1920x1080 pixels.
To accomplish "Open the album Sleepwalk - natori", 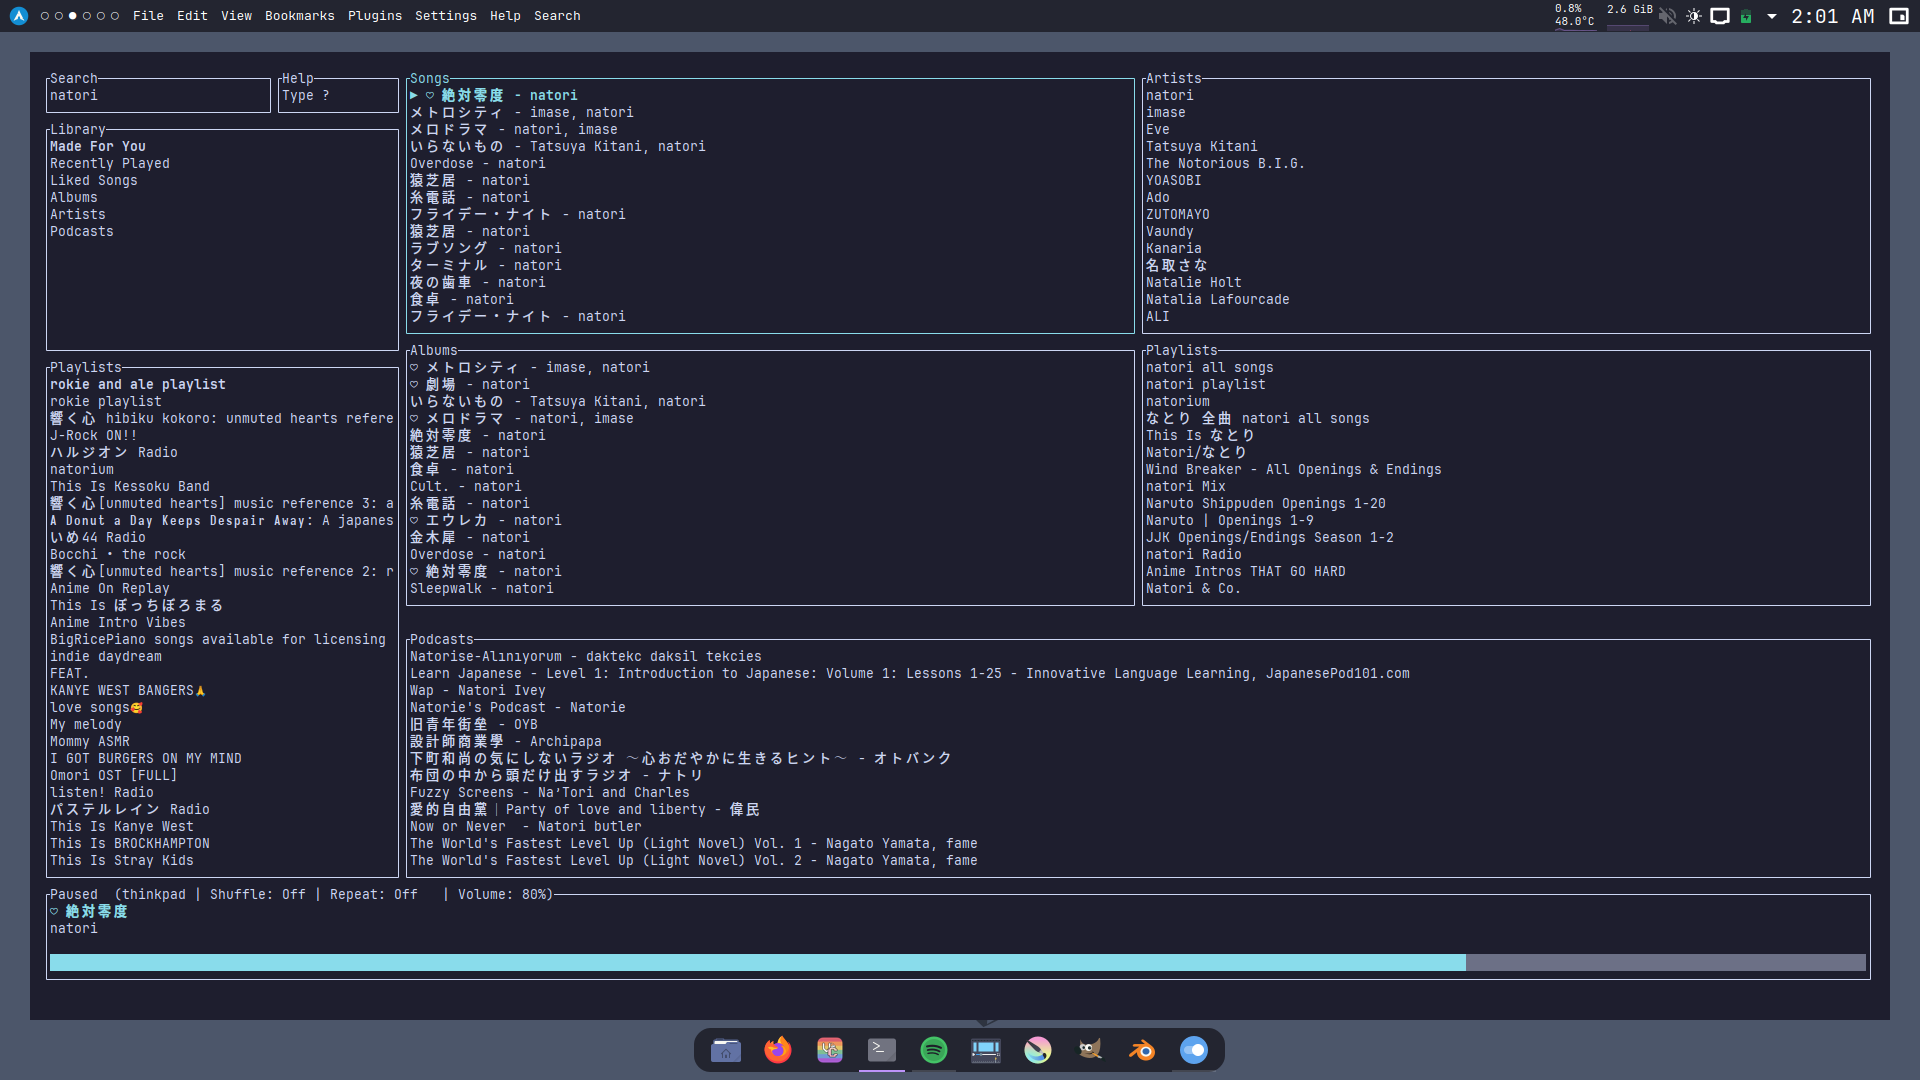I will tap(482, 589).
